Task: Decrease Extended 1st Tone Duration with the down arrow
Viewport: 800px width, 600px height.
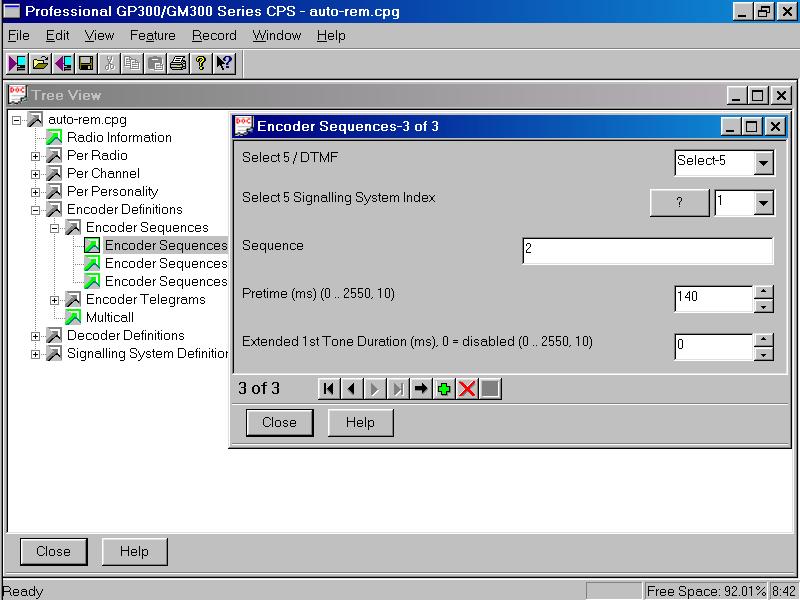Action: (x=763, y=354)
